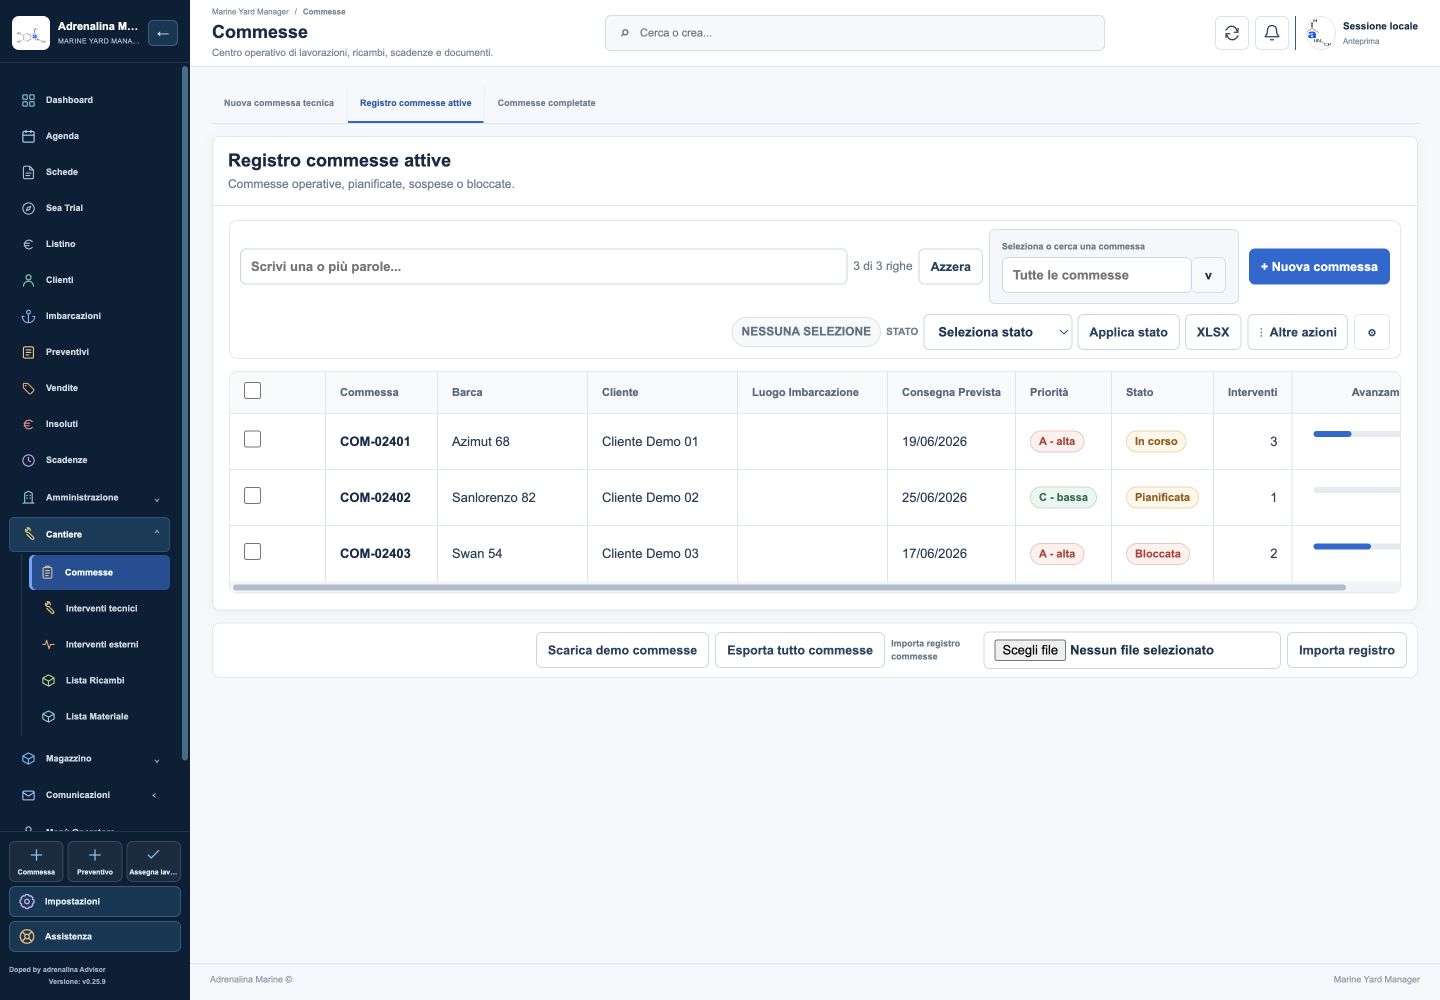Open Sea Trial compass icon

[28, 208]
